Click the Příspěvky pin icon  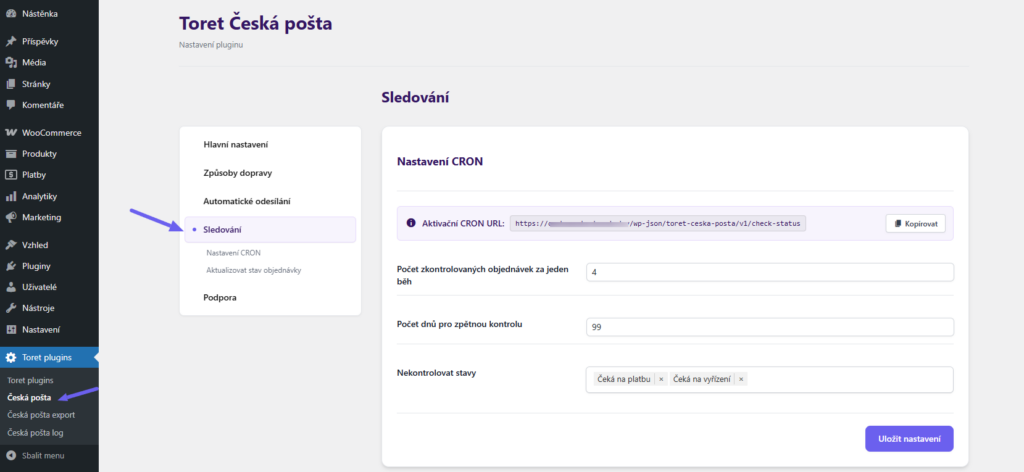click(10, 42)
